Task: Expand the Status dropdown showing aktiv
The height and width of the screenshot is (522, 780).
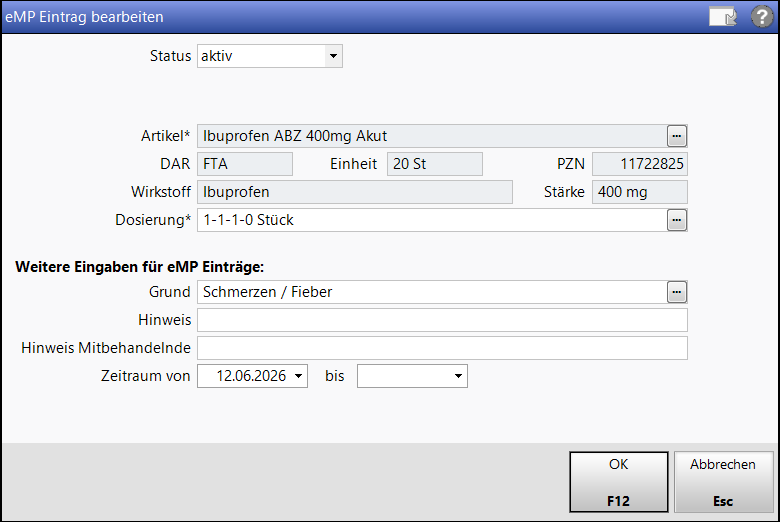Action: tap(333, 56)
